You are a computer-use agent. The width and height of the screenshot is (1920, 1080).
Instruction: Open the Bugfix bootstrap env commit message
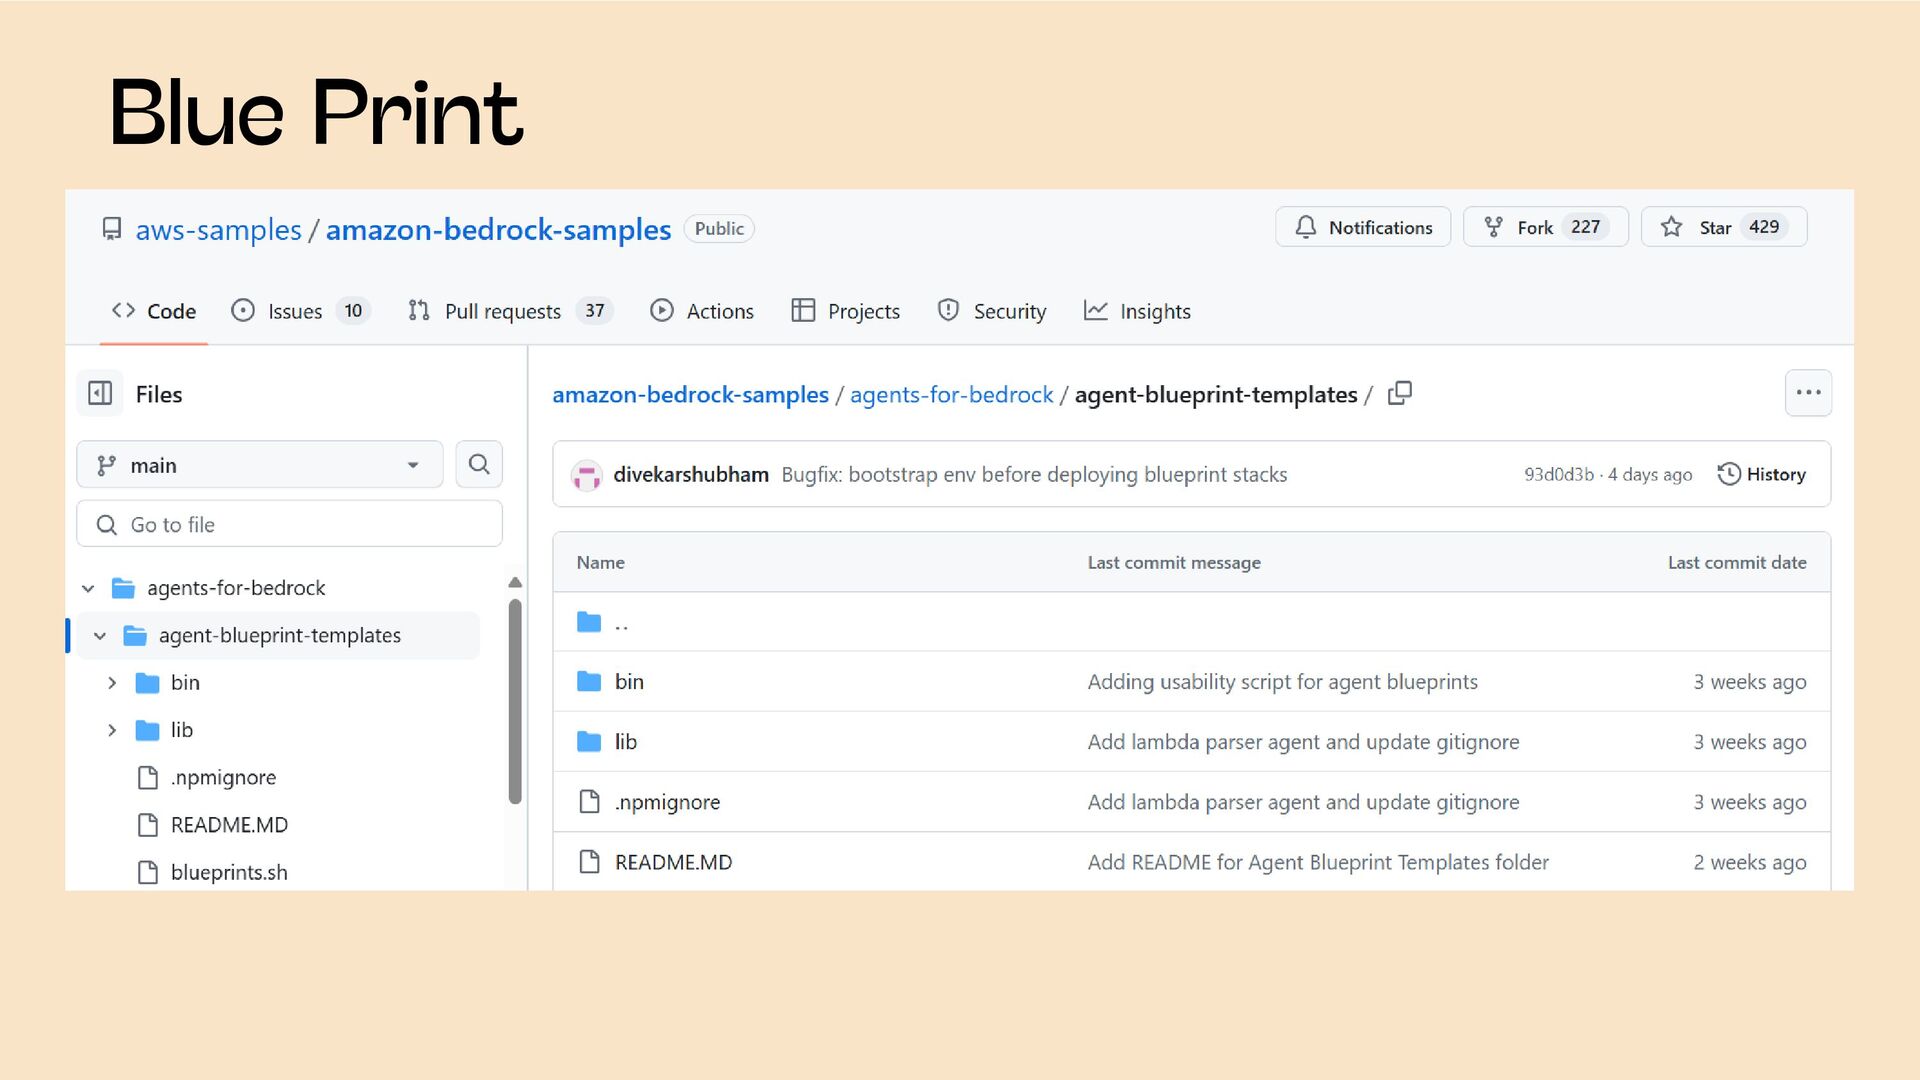[x=1034, y=474]
